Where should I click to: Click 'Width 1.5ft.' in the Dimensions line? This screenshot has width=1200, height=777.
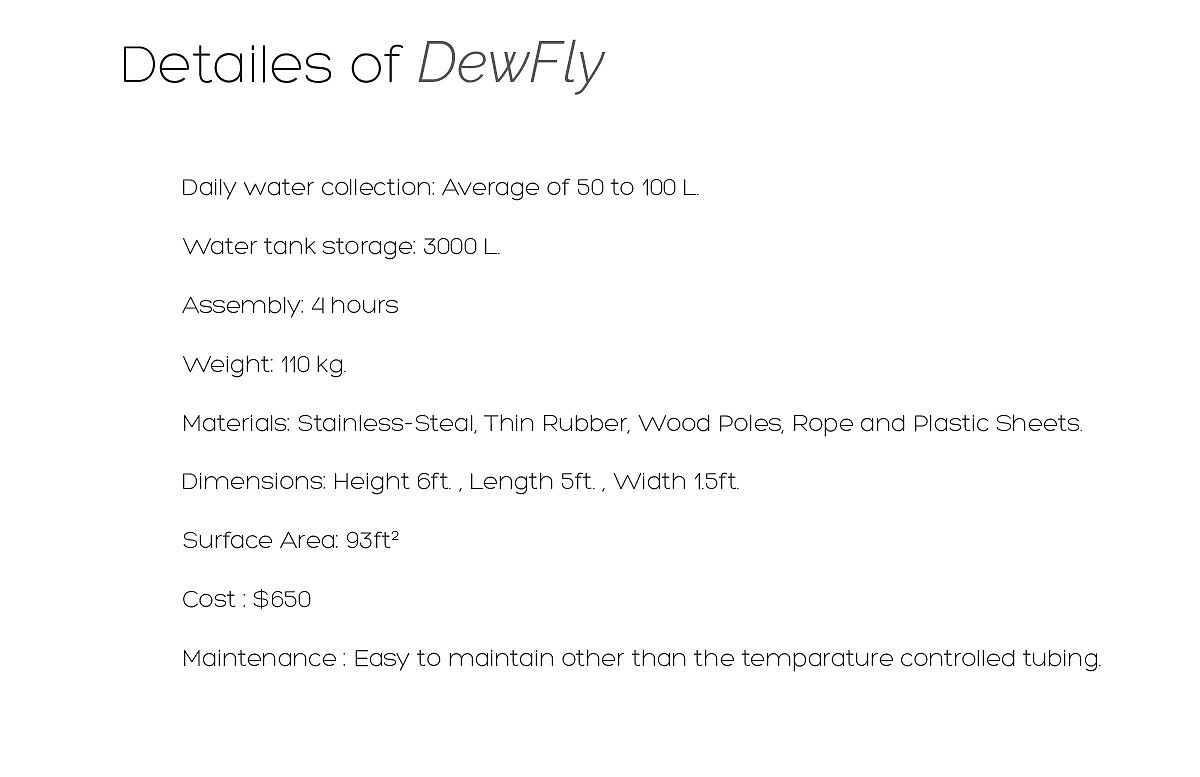[x=676, y=482]
